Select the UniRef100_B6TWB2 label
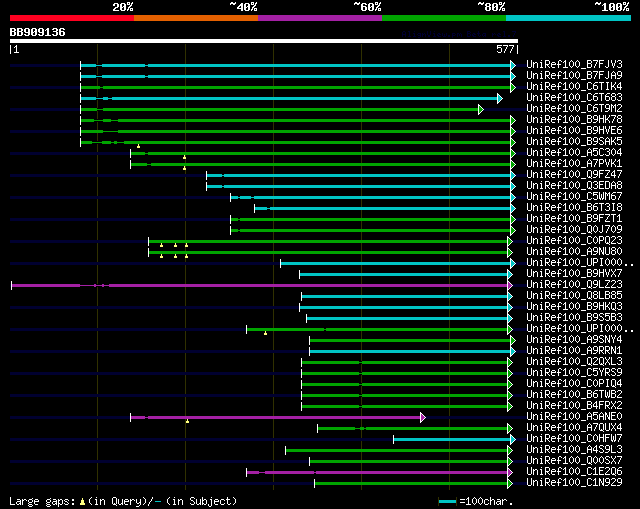Image resolution: width=640 pixels, height=509 pixels. [x=574, y=395]
